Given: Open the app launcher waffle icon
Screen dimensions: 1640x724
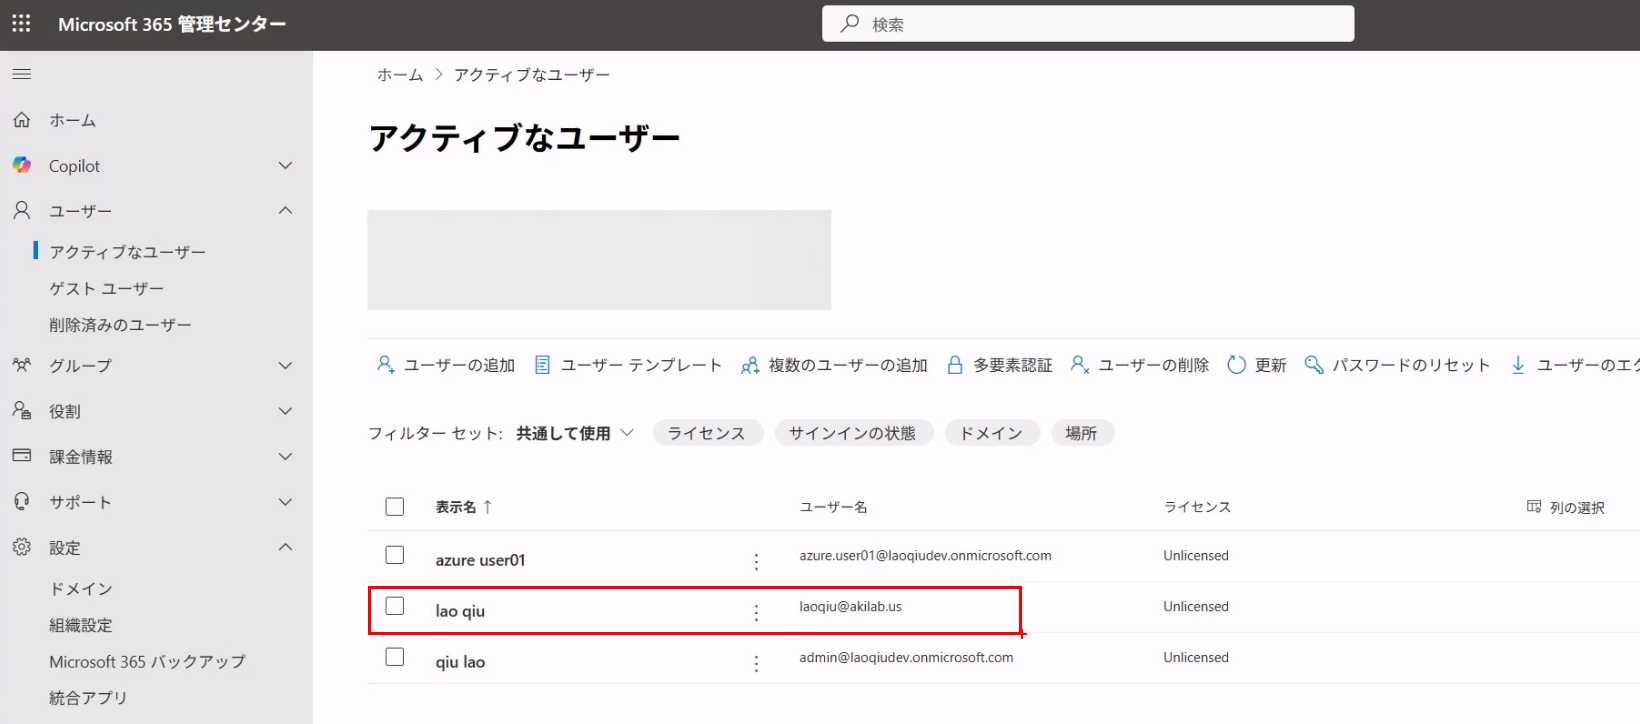Looking at the screenshot, I should (21, 23).
